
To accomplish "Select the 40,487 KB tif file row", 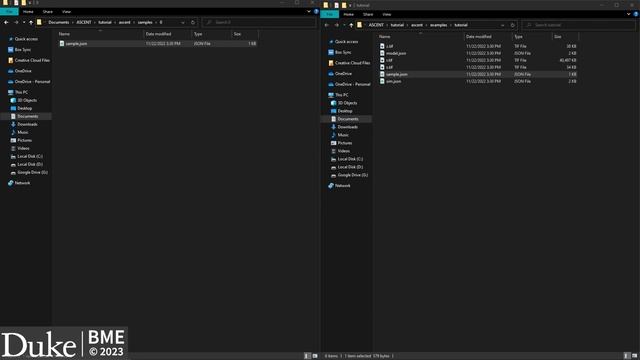I will (x=478, y=60).
